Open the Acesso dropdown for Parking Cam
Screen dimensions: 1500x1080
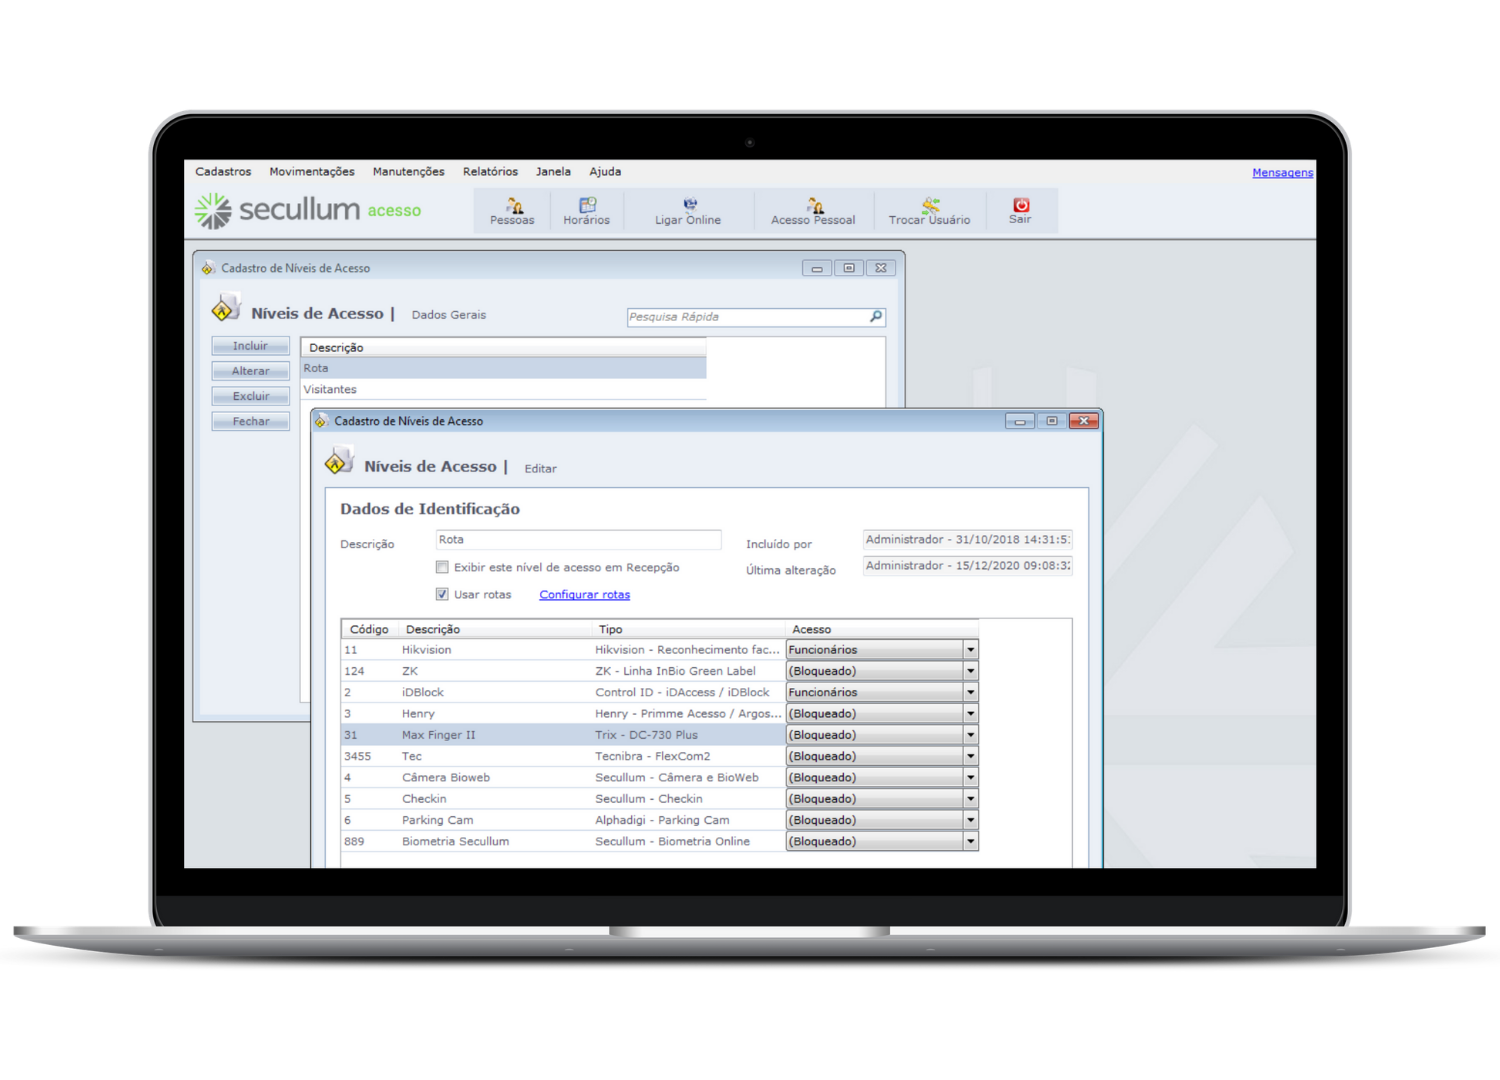[970, 820]
